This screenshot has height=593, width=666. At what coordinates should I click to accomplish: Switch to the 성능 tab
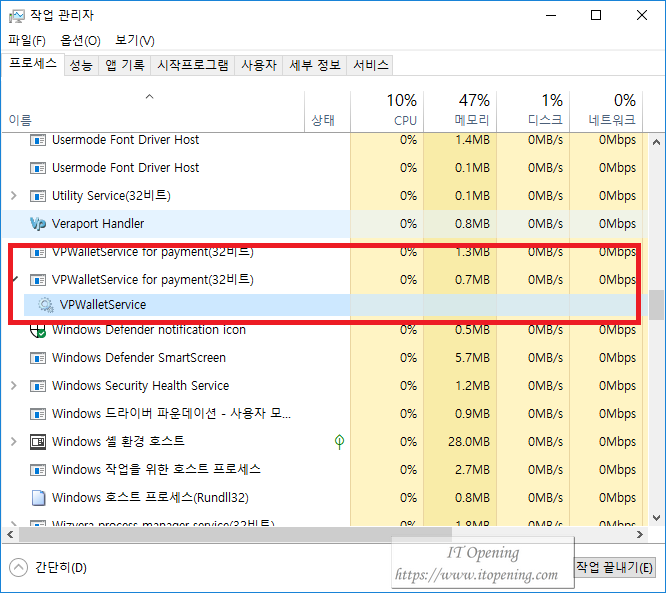pyautogui.click(x=81, y=65)
